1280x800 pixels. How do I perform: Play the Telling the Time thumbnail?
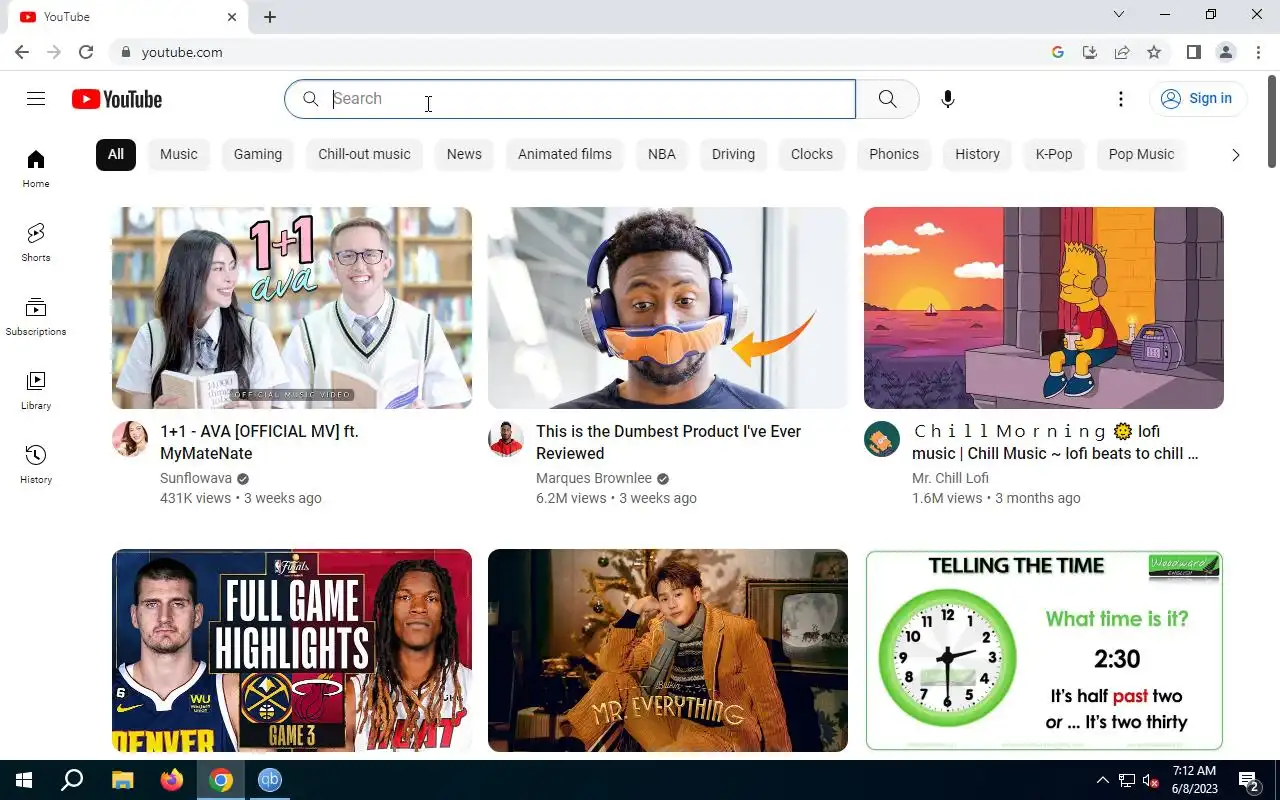pyautogui.click(x=1044, y=650)
